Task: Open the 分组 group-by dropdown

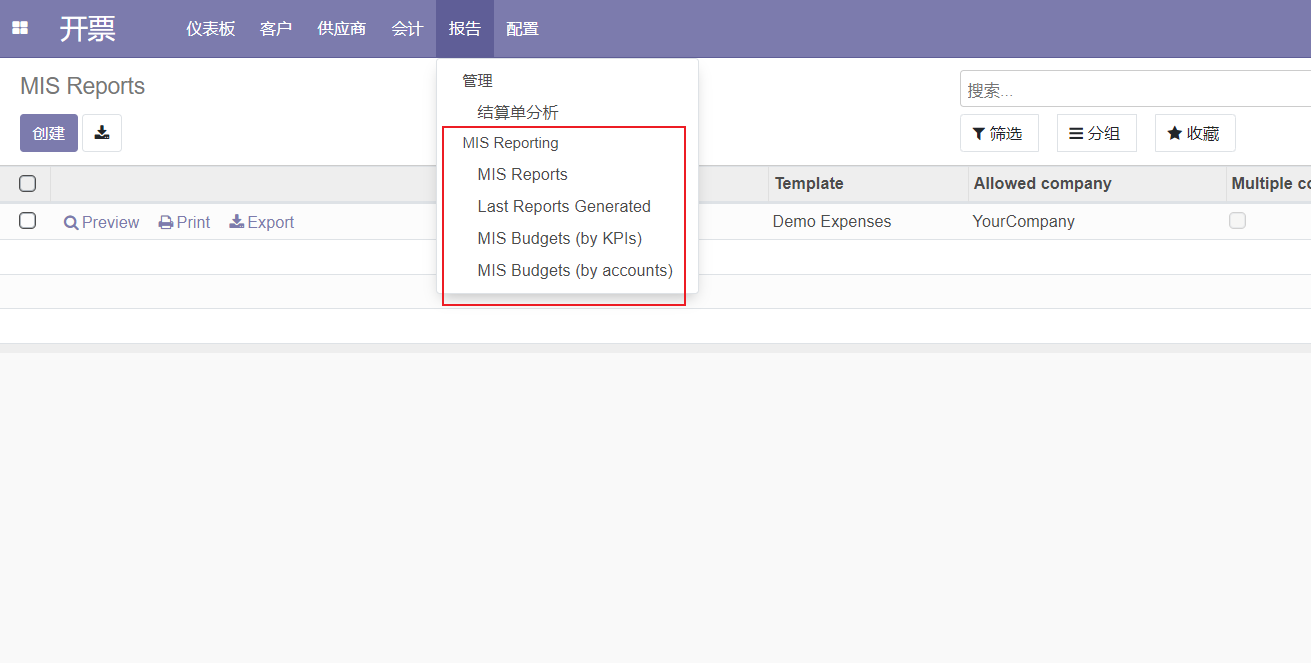Action: (x=1096, y=133)
